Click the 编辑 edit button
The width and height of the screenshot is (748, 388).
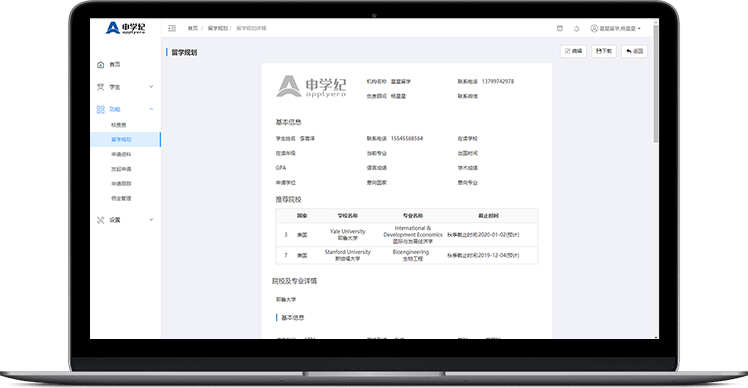pos(573,51)
